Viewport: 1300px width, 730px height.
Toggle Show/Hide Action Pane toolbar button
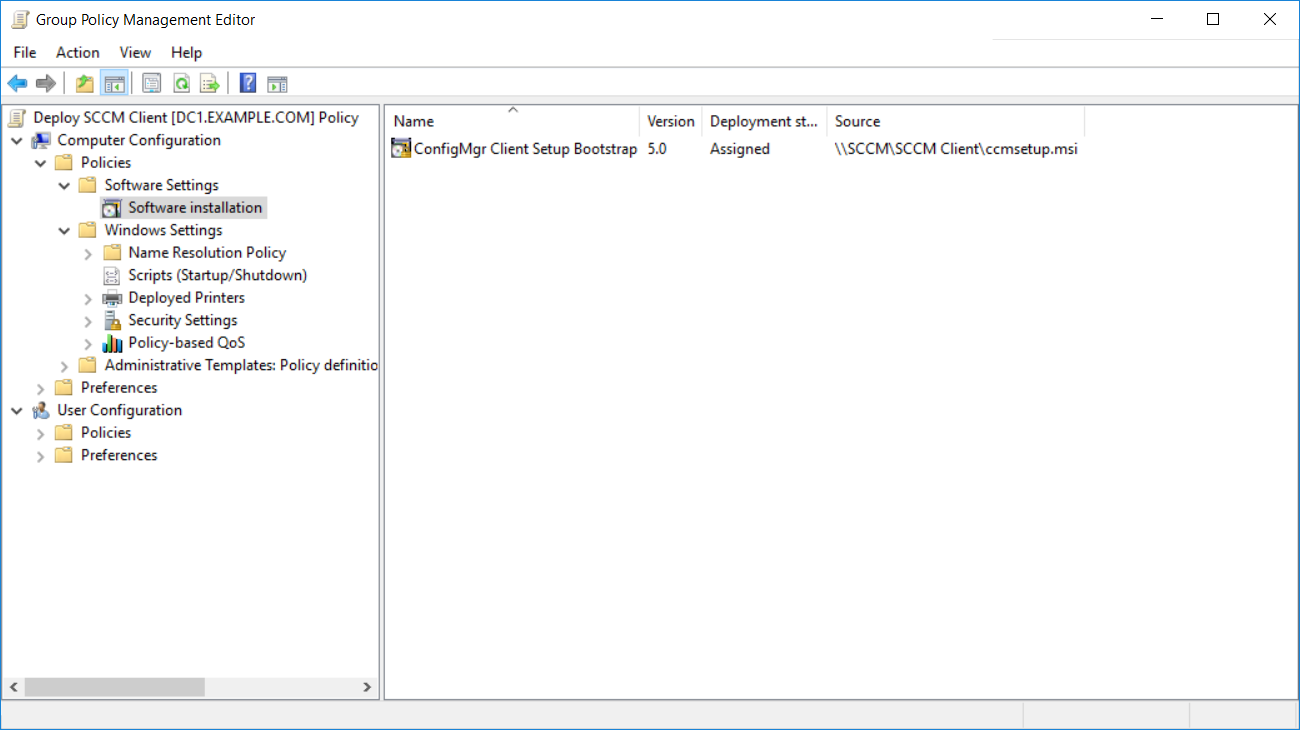click(x=277, y=83)
